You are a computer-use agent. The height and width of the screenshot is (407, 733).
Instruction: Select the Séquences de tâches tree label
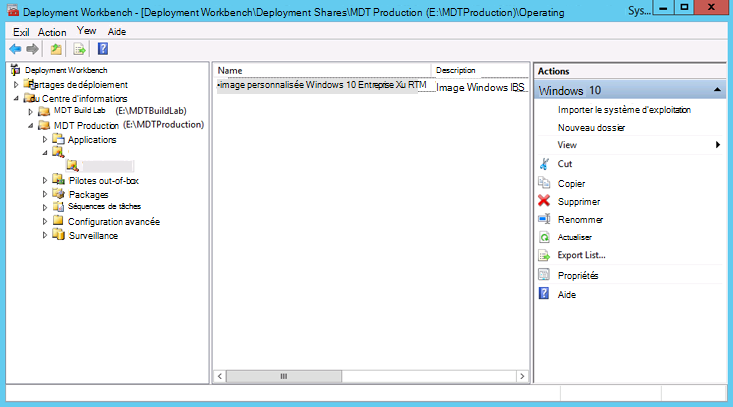(104, 206)
